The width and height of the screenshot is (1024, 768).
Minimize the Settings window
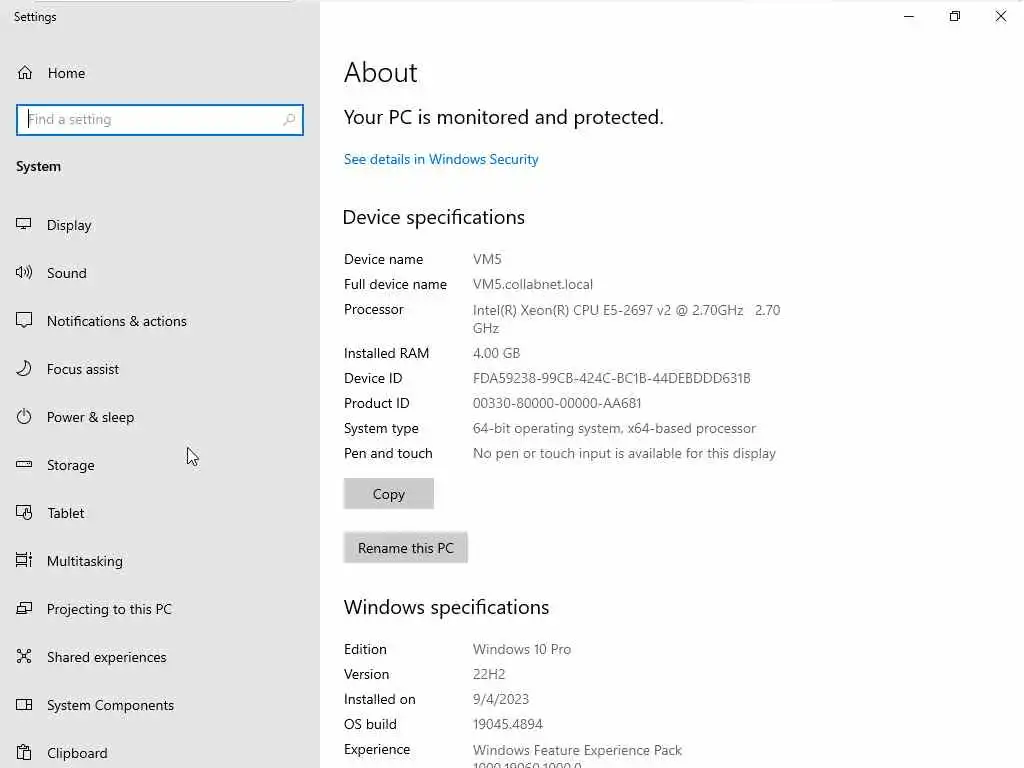point(908,16)
